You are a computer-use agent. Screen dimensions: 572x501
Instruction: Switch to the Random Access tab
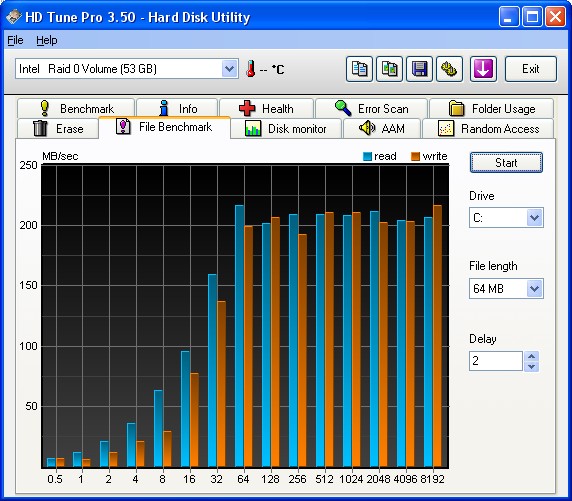coord(488,128)
